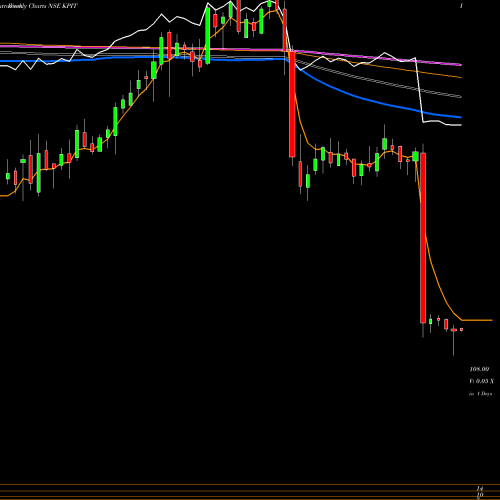The width and height of the screenshot is (500, 500).
Task: Click the '0.05' volume readout text
Action: pos(482,381)
